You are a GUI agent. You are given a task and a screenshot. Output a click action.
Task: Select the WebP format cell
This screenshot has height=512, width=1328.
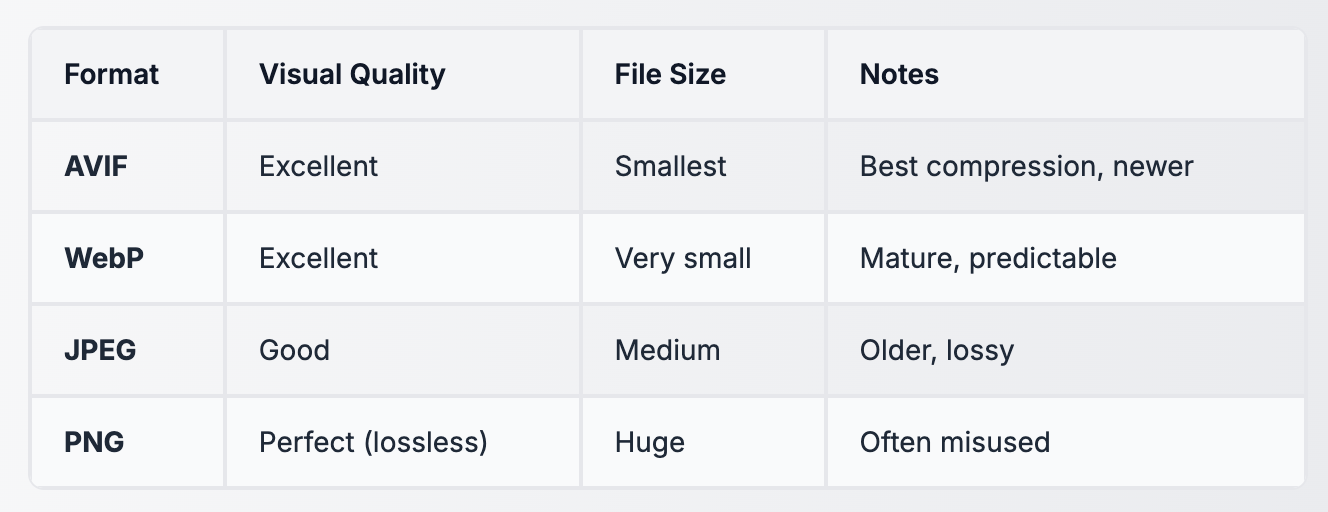point(104,258)
